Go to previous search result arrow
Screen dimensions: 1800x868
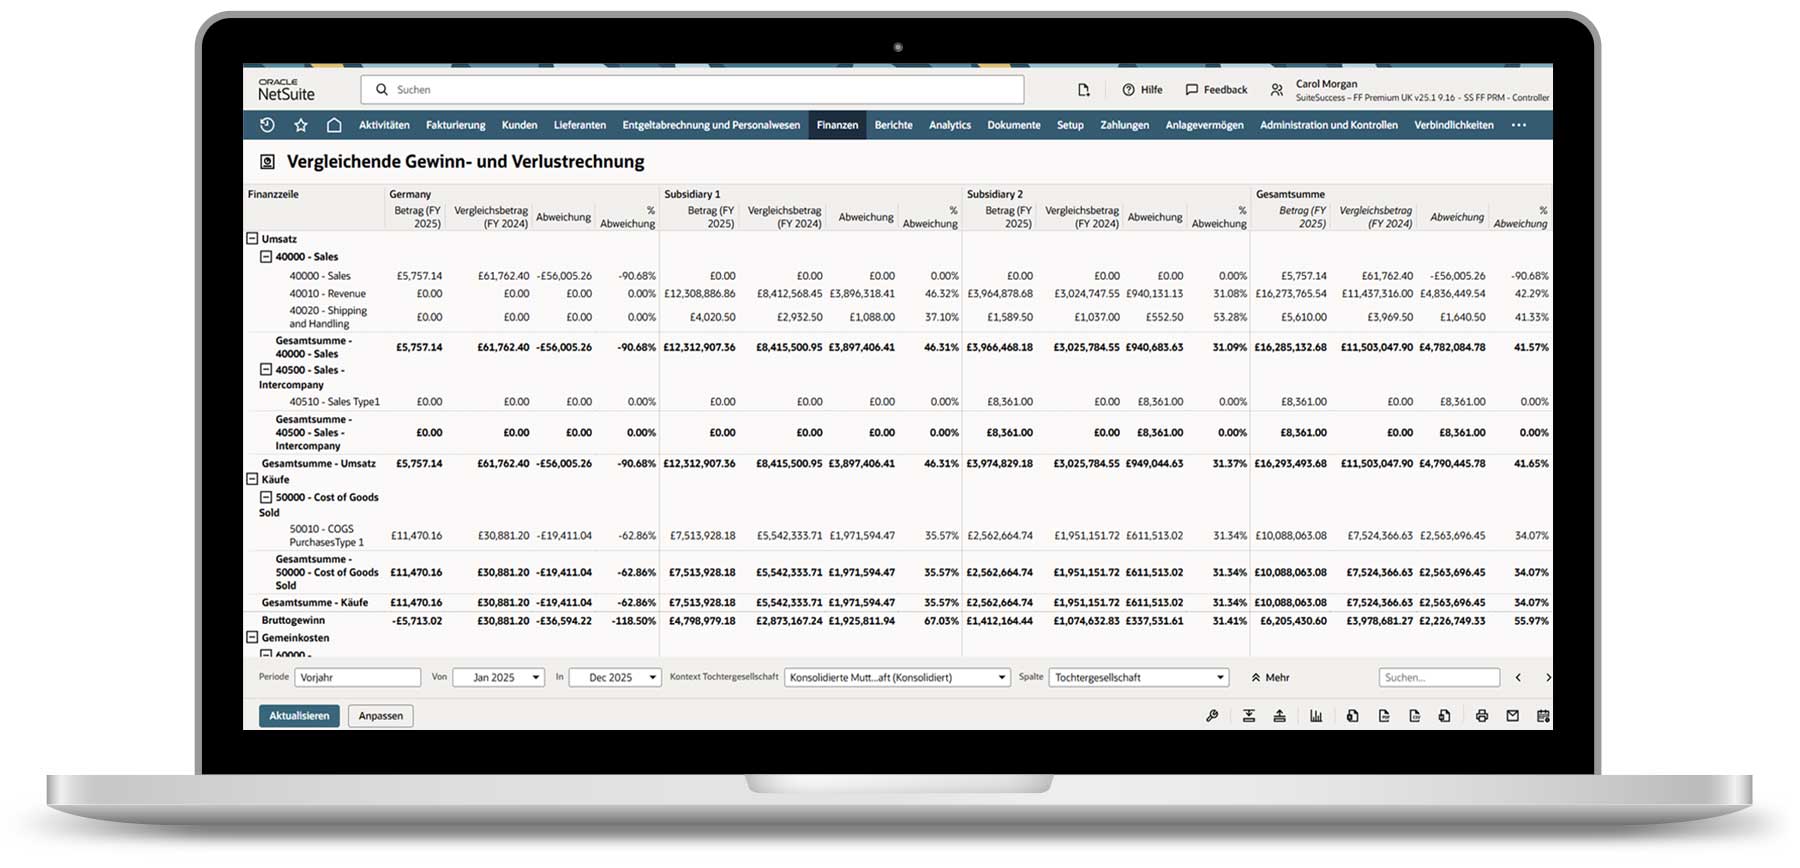click(x=1518, y=678)
